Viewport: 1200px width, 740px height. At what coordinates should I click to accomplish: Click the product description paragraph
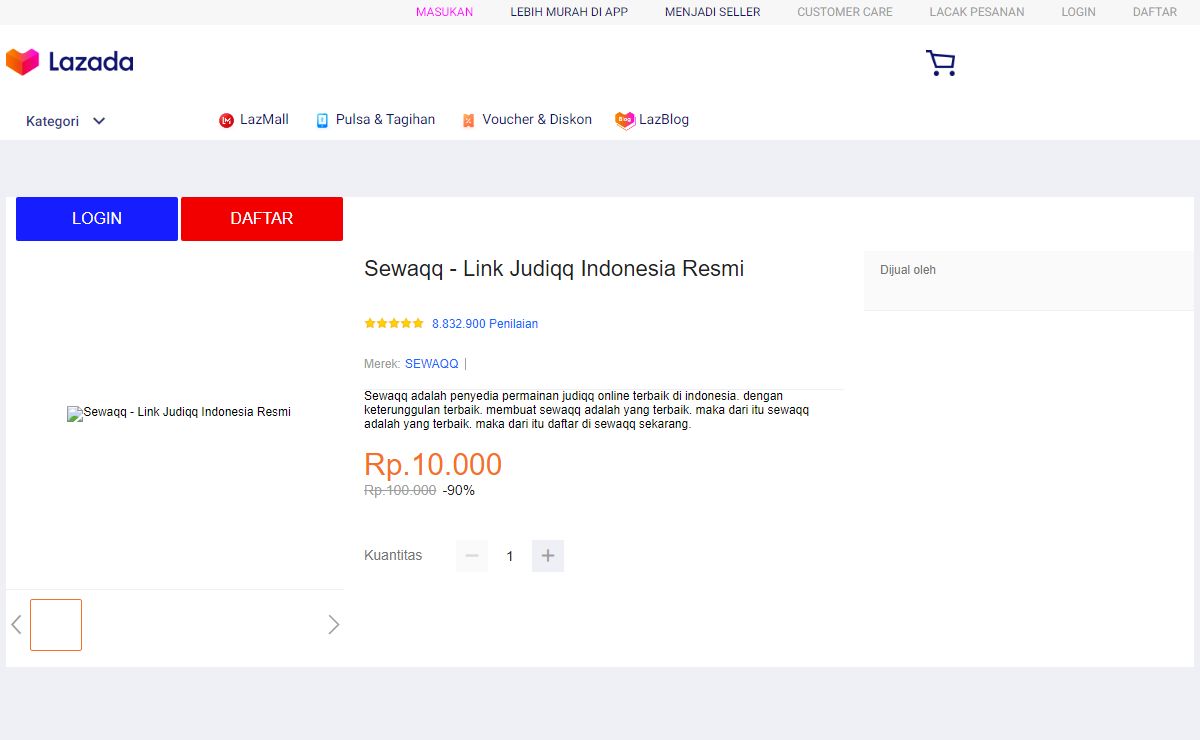[588, 410]
